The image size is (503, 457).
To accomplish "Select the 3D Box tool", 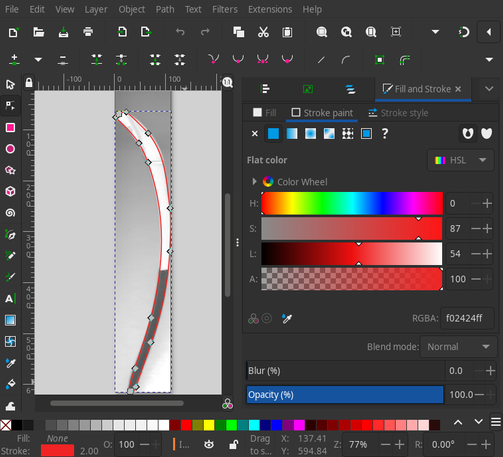I will (10, 192).
